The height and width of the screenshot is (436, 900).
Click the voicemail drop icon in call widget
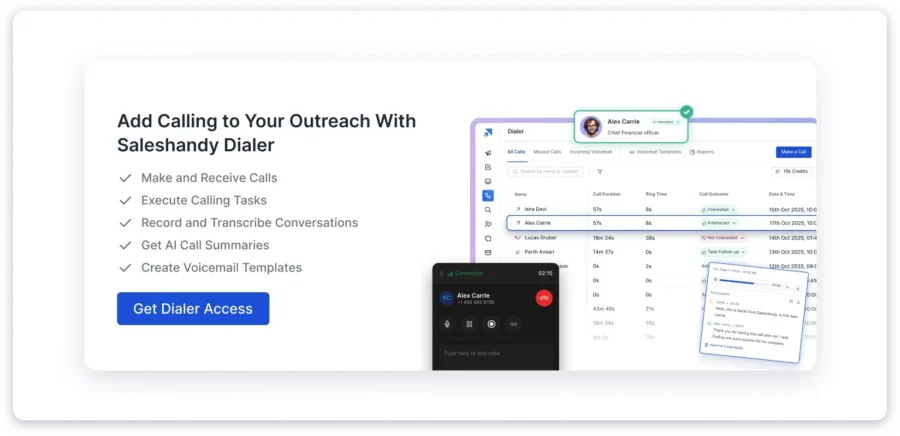click(514, 324)
